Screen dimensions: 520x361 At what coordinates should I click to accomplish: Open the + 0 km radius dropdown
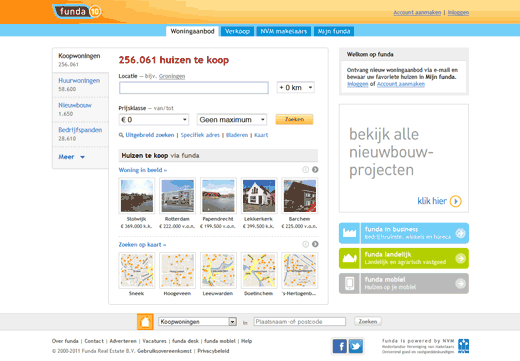tap(296, 88)
